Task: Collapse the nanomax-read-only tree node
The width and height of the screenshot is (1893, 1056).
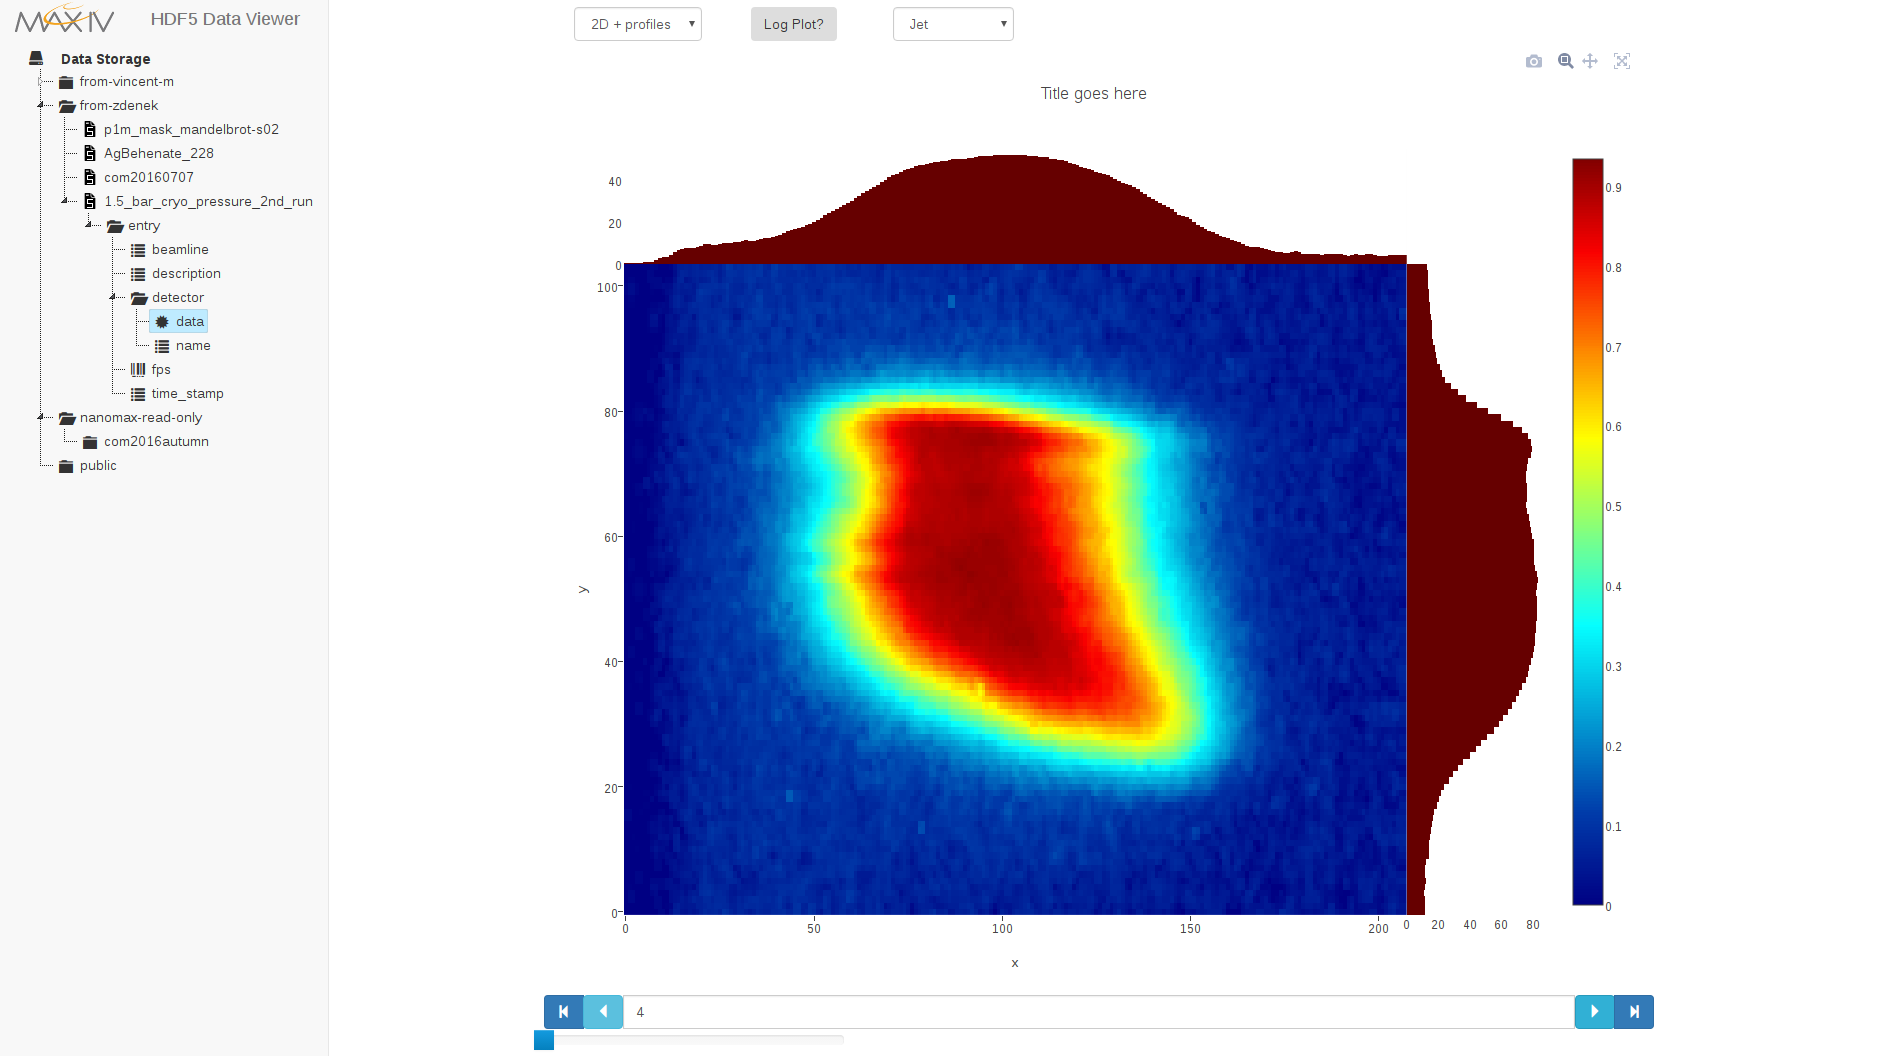Action: (x=42, y=417)
